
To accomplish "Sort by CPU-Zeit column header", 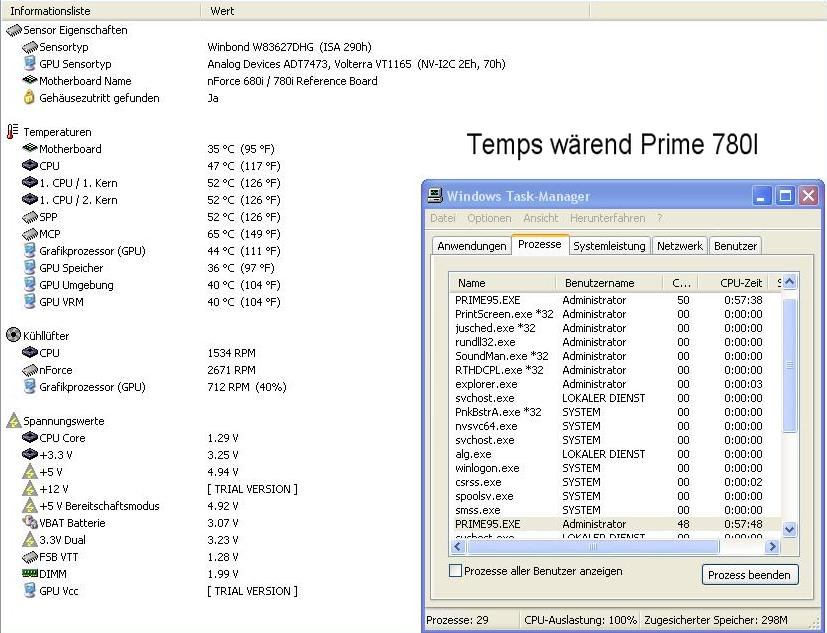I will point(735,283).
